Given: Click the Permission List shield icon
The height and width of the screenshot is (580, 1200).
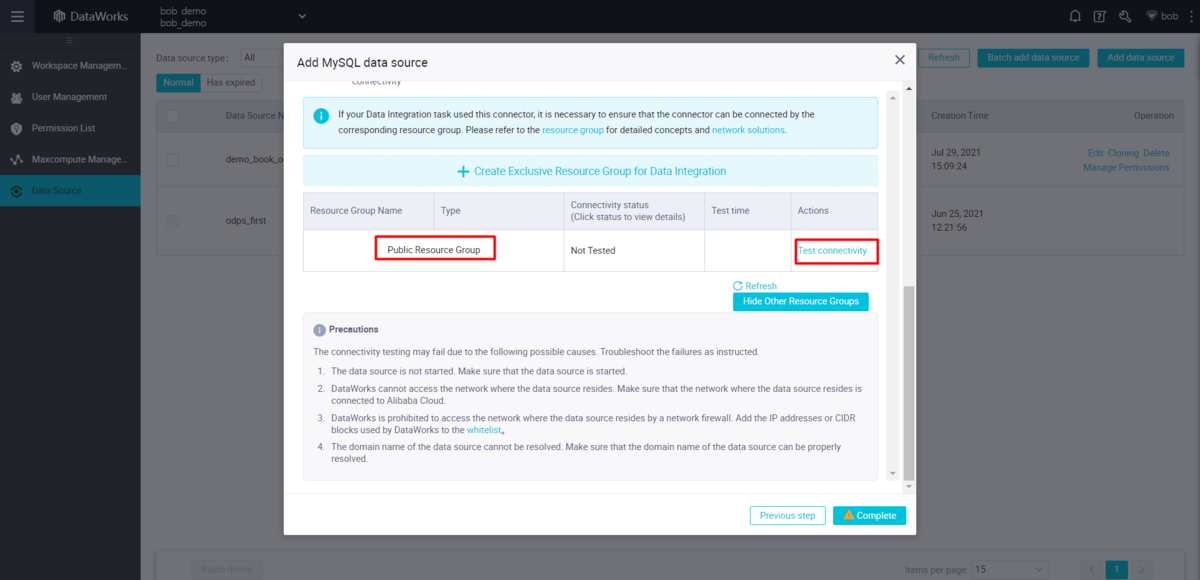Looking at the screenshot, I should (16, 128).
